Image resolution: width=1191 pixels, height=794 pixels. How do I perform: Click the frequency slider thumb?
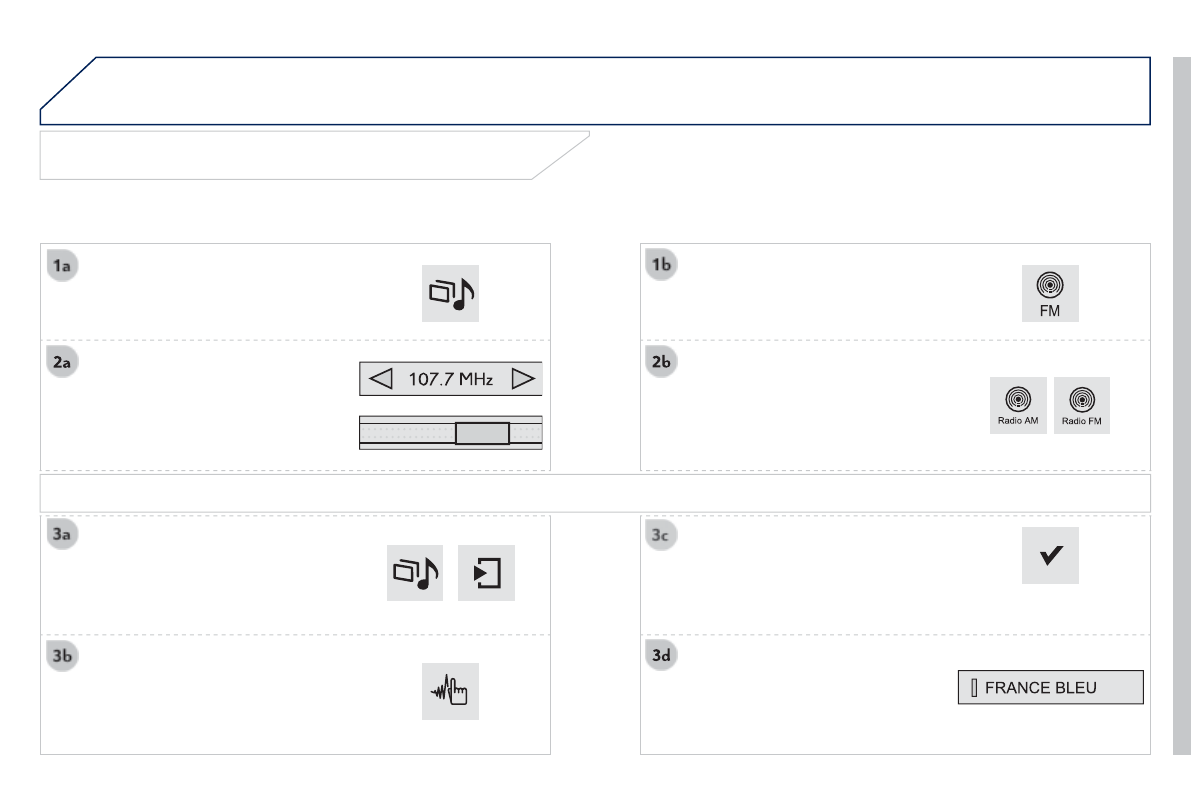tap(482, 433)
